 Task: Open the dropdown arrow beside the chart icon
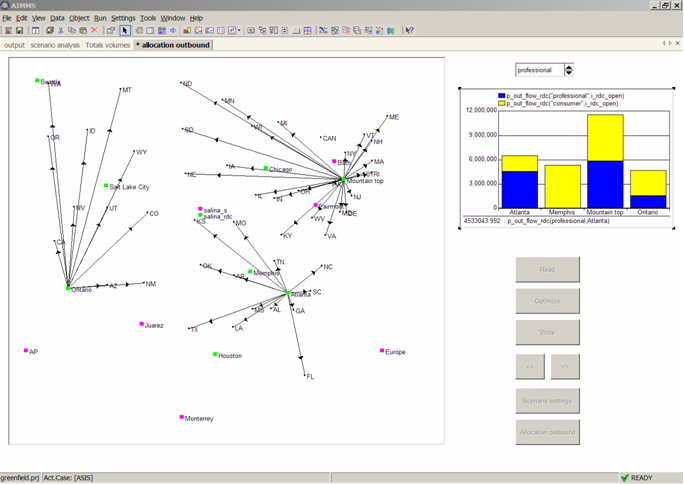click(239, 30)
